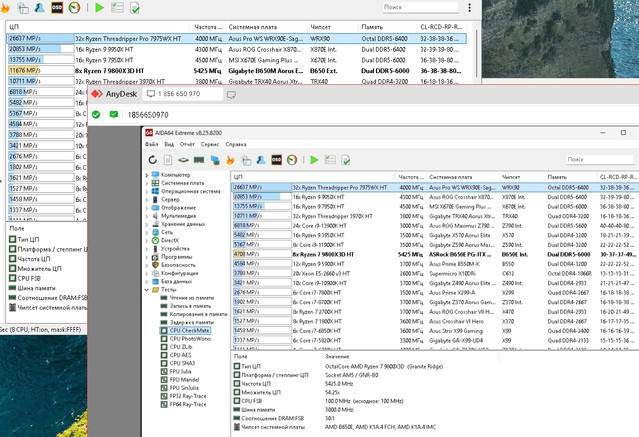Click the AnyDesk logo icon
This screenshot has width=639, height=437.
(97, 94)
